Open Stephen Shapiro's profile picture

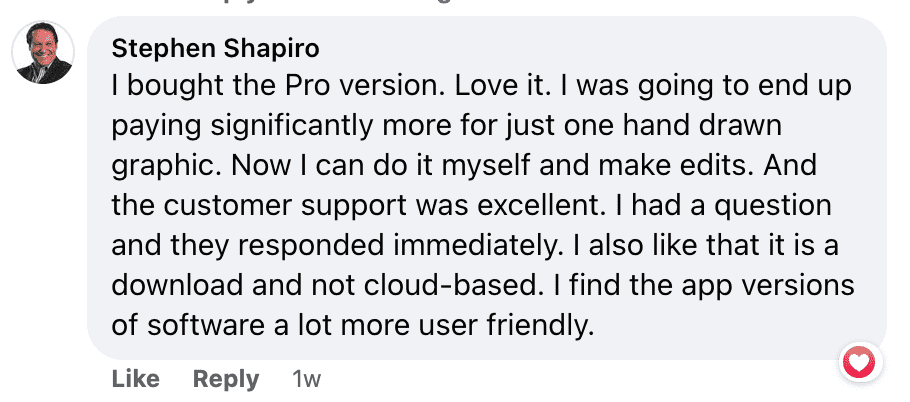tap(44, 53)
